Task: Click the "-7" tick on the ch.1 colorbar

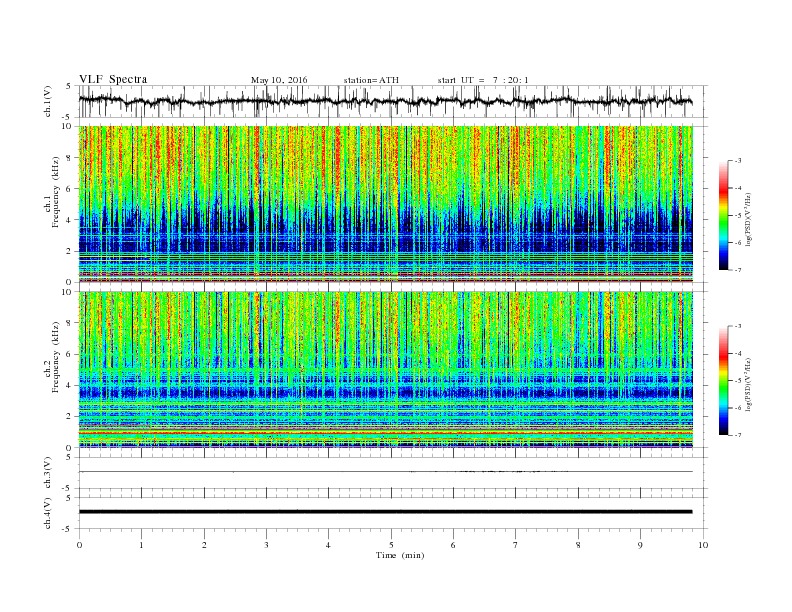Action: click(738, 270)
